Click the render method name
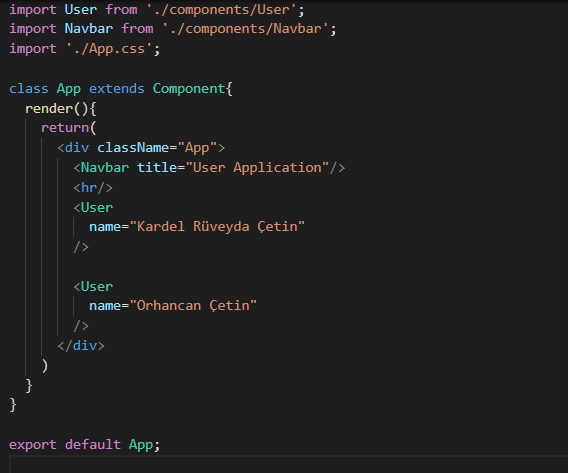The width and height of the screenshot is (568, 473). point(49,109)
